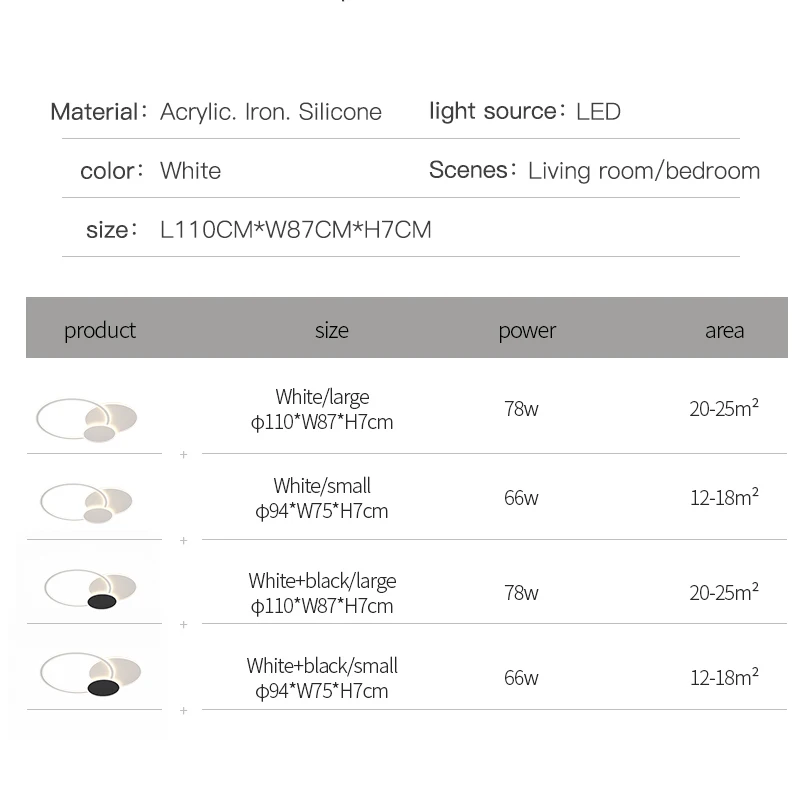
Task: Click 20-25m² area in White+black/large row
Action: (x=724, y=593)
